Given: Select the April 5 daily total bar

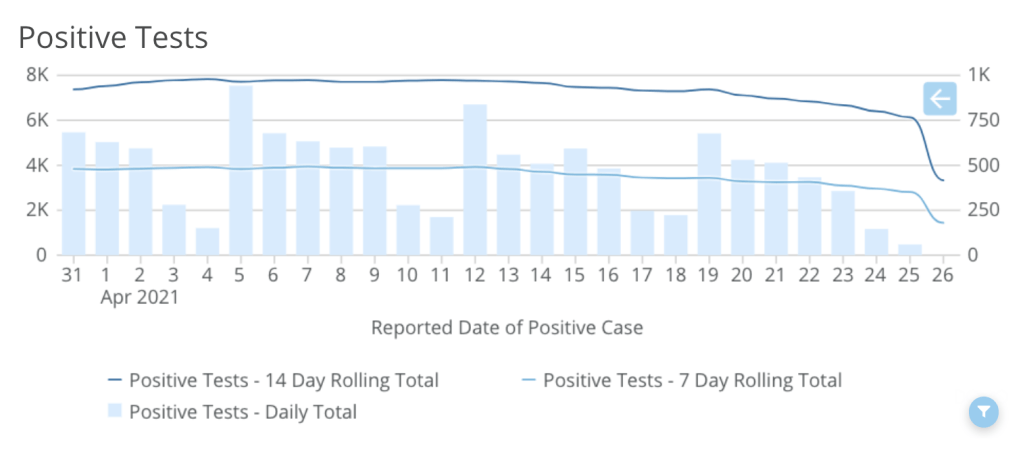Looking at the screenshot, I should click(241, 170).
